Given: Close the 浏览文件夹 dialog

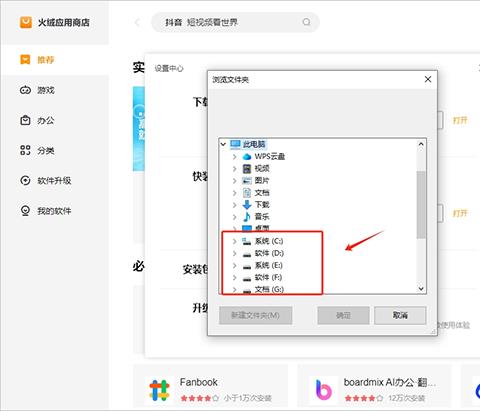Looking at the screenshot, I should coord(428,79).
